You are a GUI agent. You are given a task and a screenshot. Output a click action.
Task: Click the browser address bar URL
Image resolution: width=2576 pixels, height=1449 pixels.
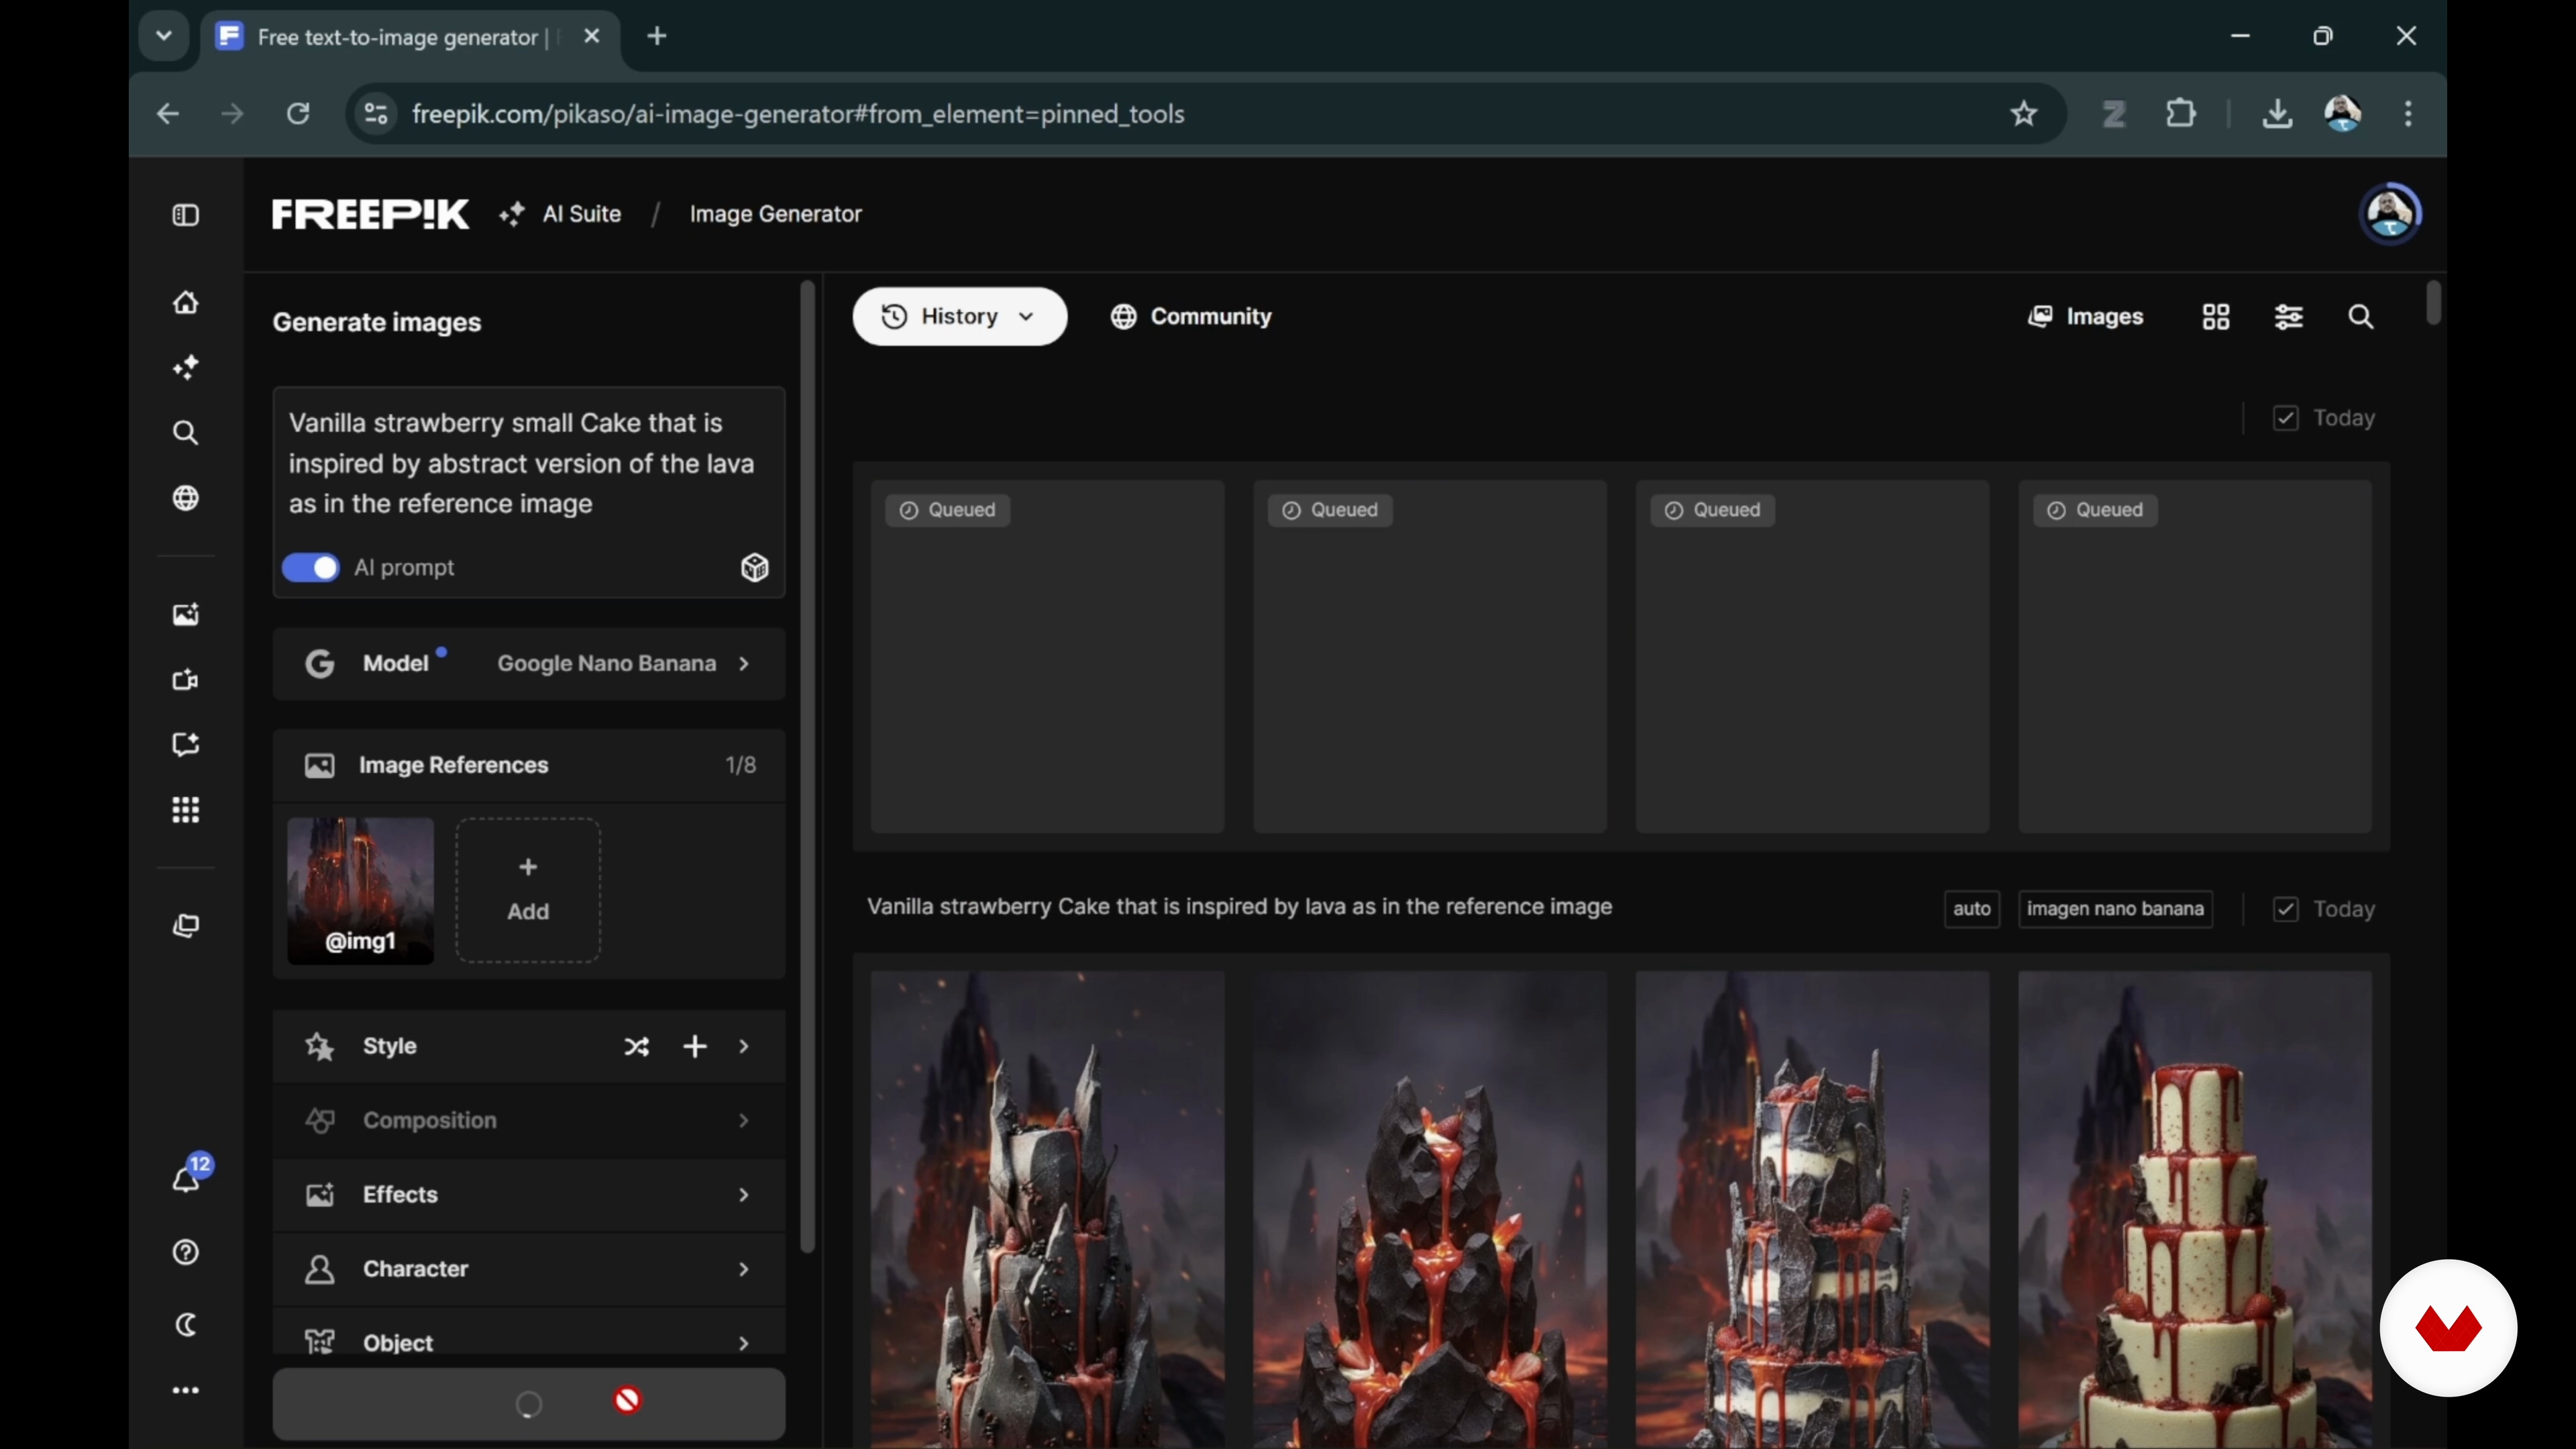[798, 114]
